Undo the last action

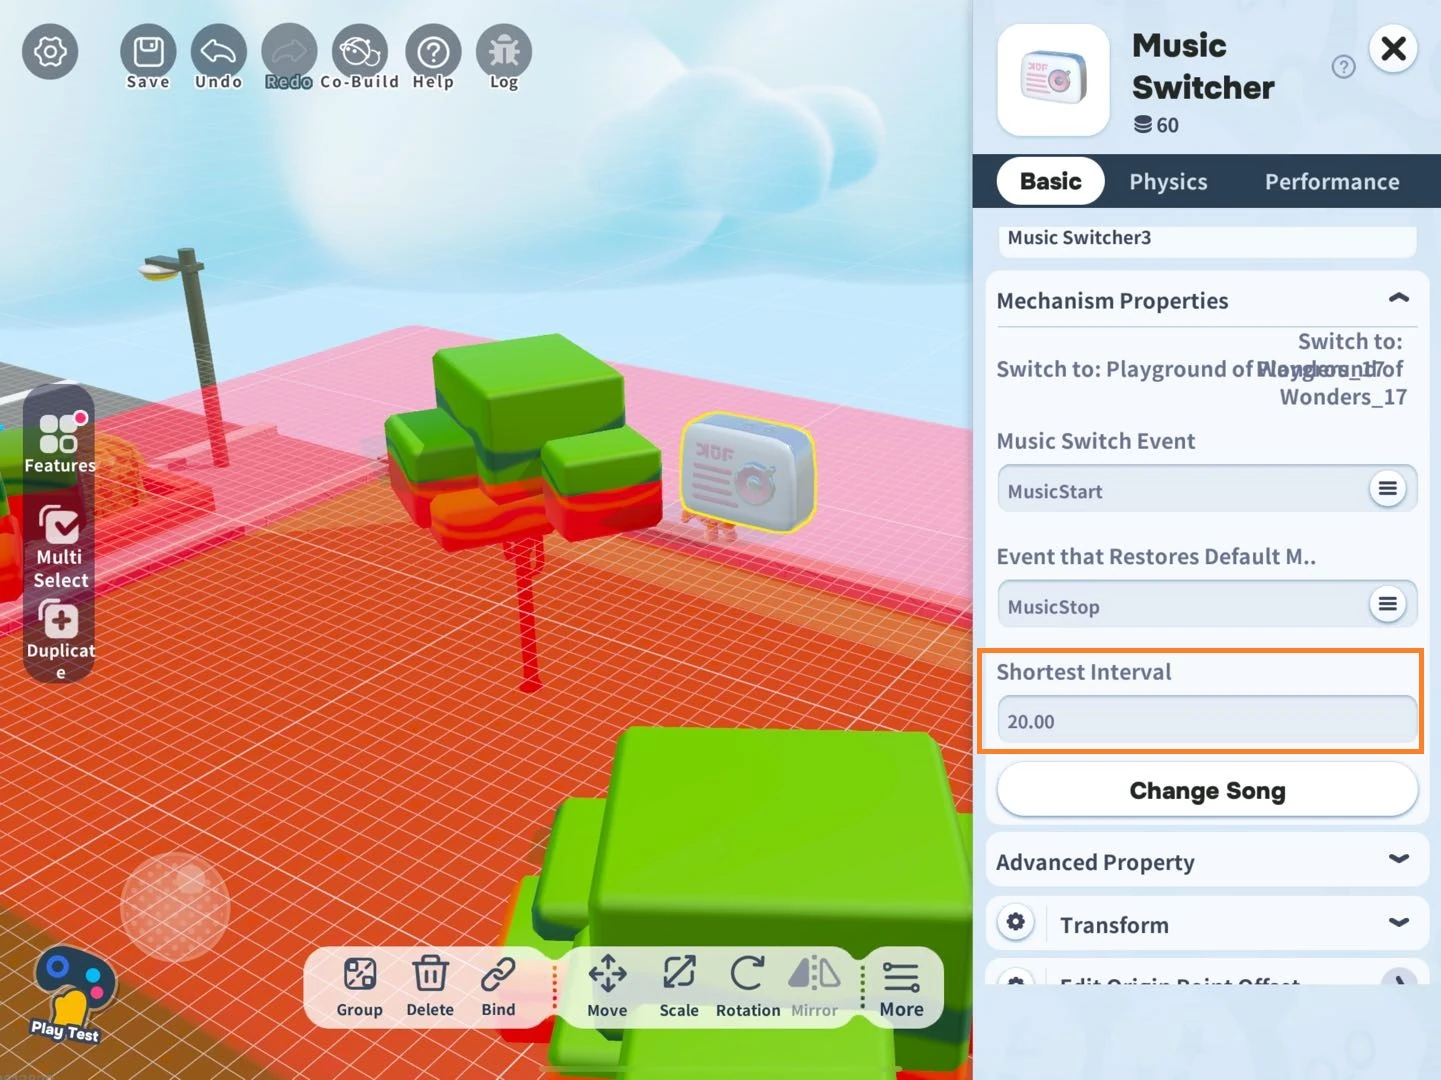point(218,57)
